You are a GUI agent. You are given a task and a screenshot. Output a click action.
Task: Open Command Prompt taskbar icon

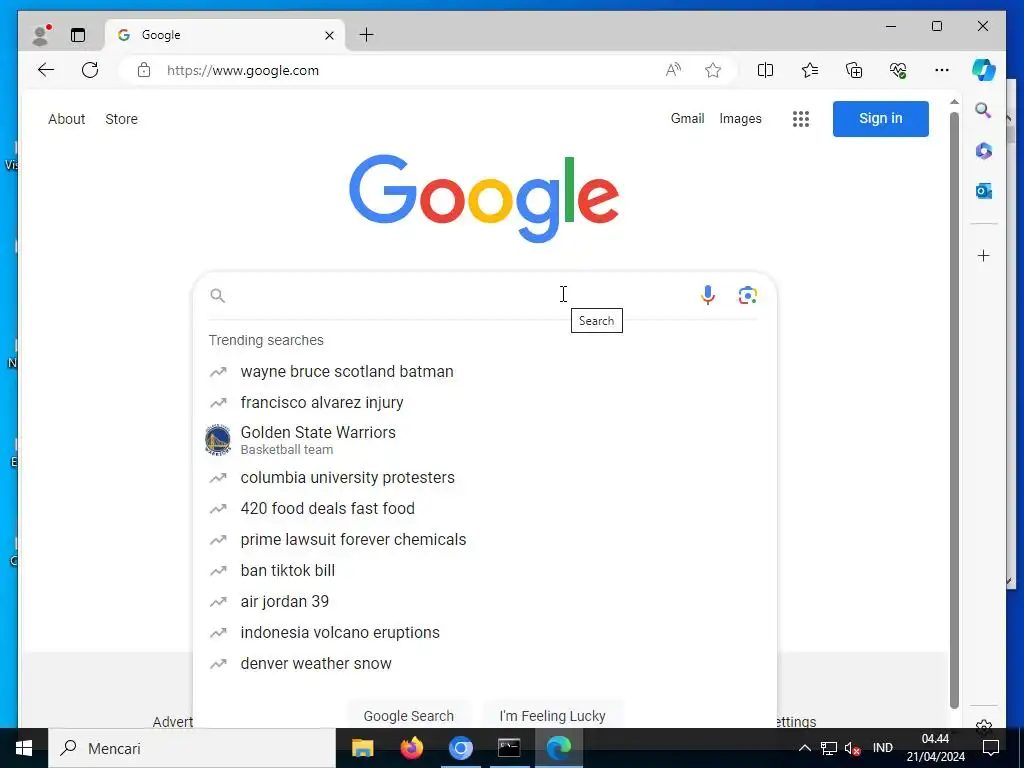[x=509, y=748]
